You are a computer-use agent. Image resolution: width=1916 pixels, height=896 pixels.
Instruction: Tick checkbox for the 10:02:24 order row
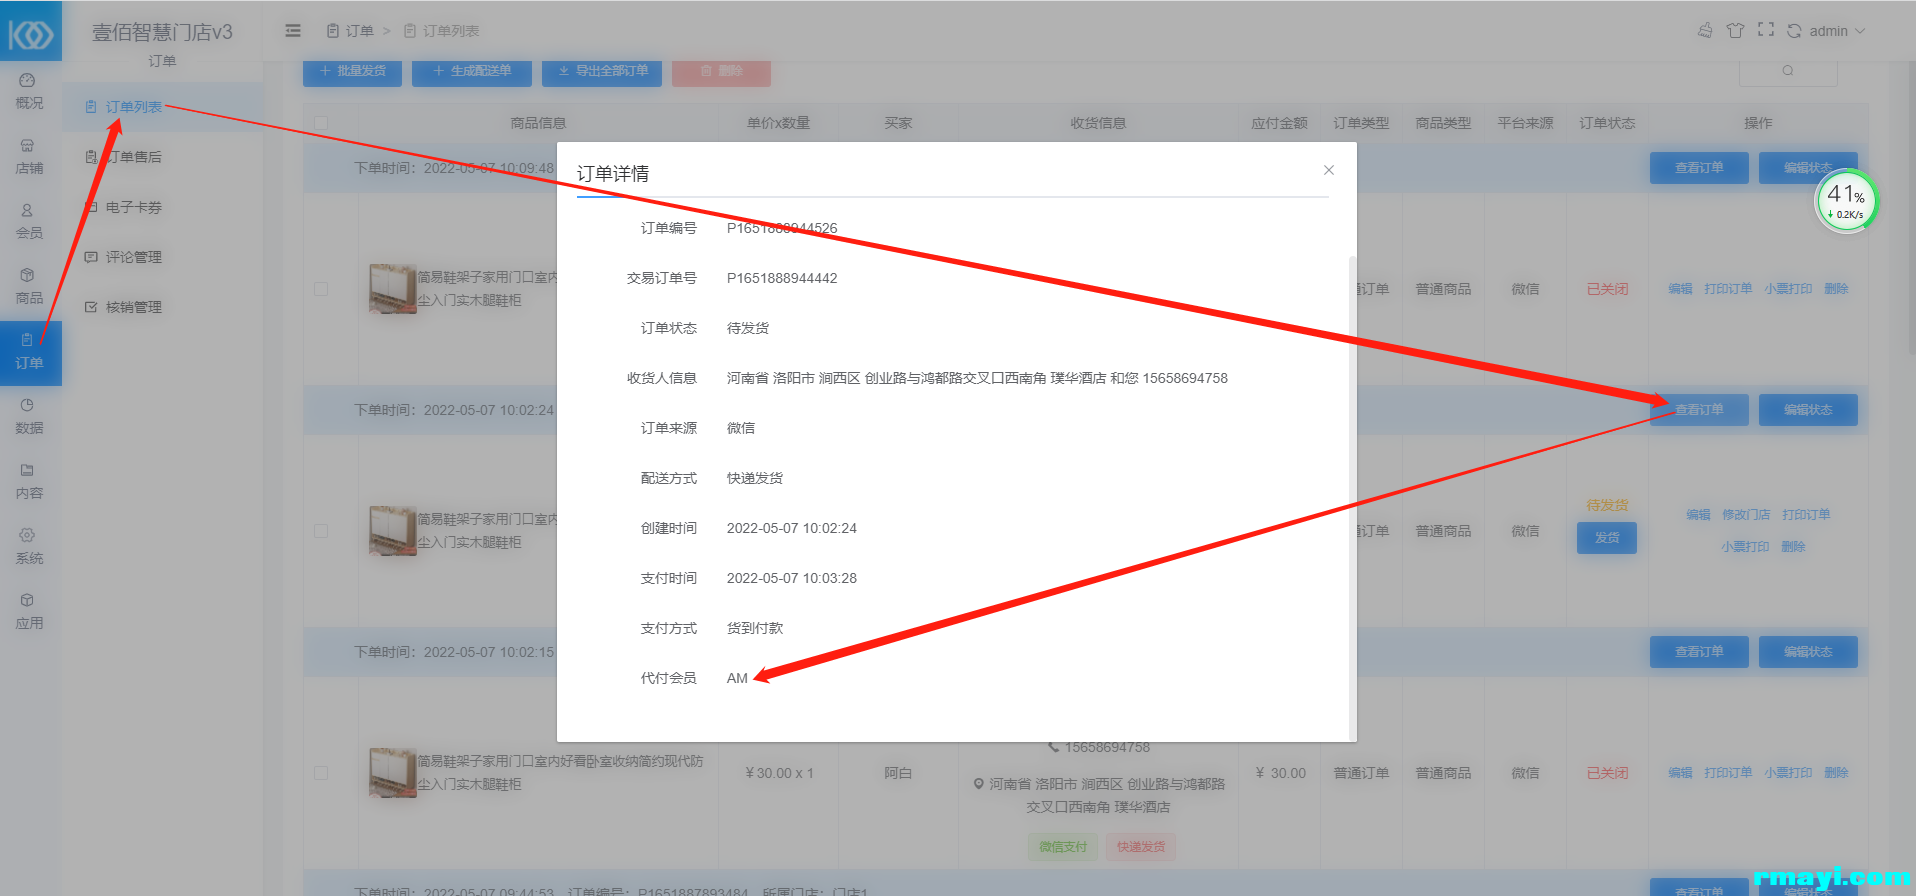pyautogui.click(x=321, y=531)
